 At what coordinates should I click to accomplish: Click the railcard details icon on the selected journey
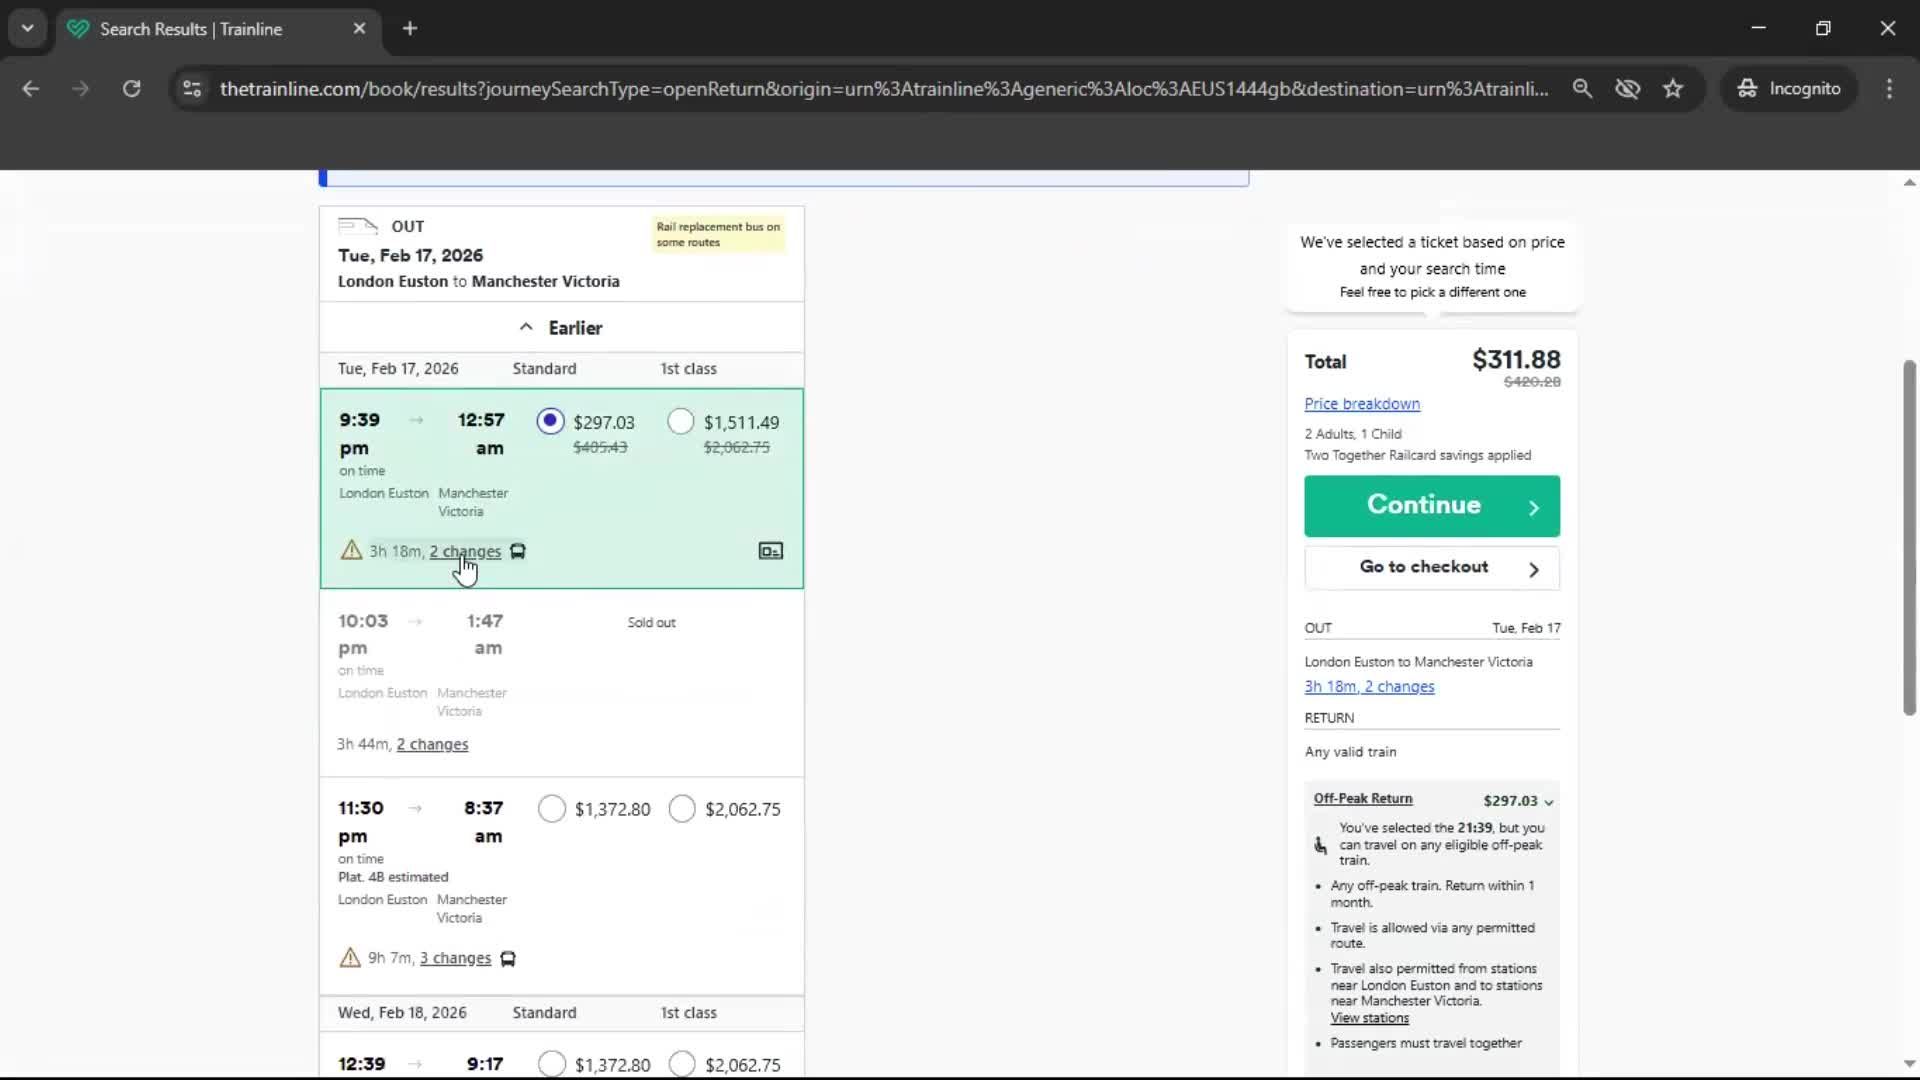[x=771, y=551]
